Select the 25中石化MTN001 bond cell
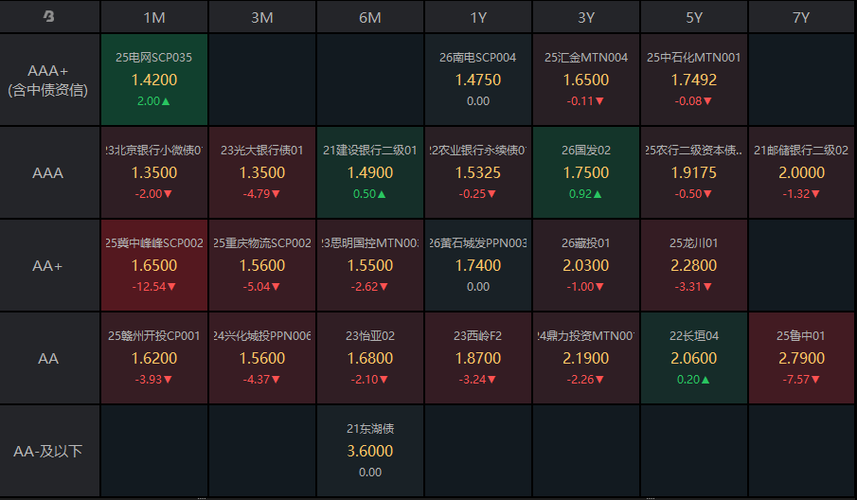 pos(694,80)
